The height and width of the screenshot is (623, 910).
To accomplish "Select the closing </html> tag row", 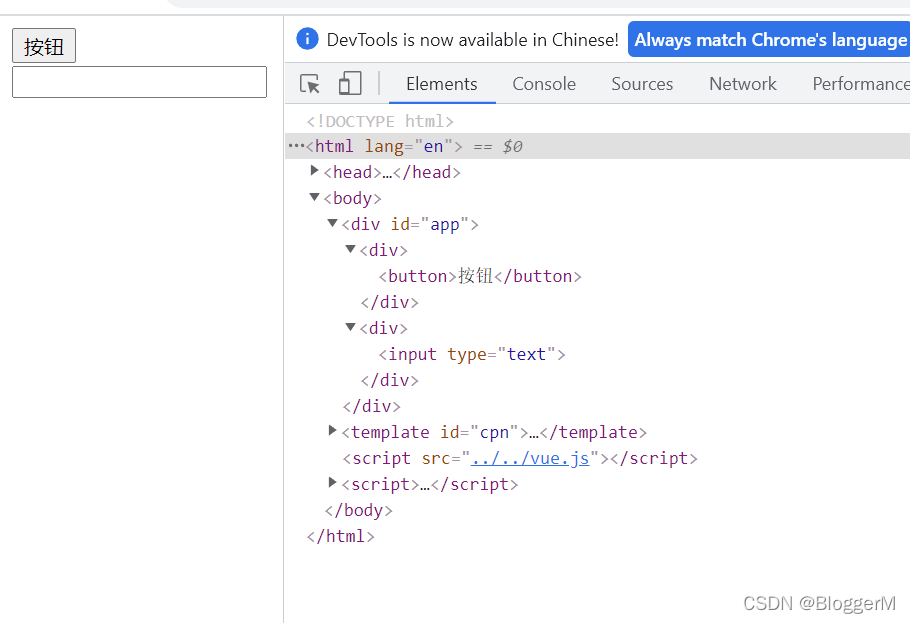I will pyautogui.click(x=341, y=536).
